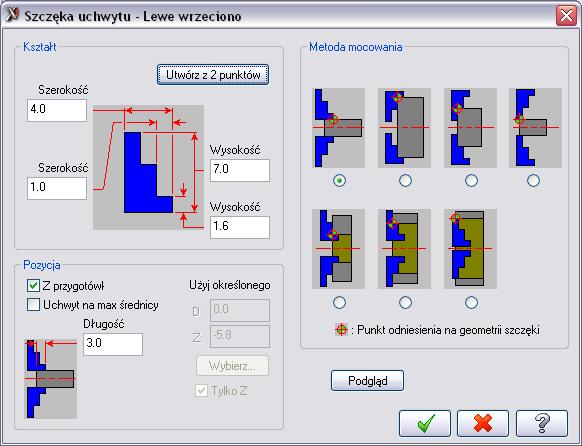This screenshot has width=582, height=446.
Task: Select the third radio button in the bottom row
Action: [x=471, y=302]
